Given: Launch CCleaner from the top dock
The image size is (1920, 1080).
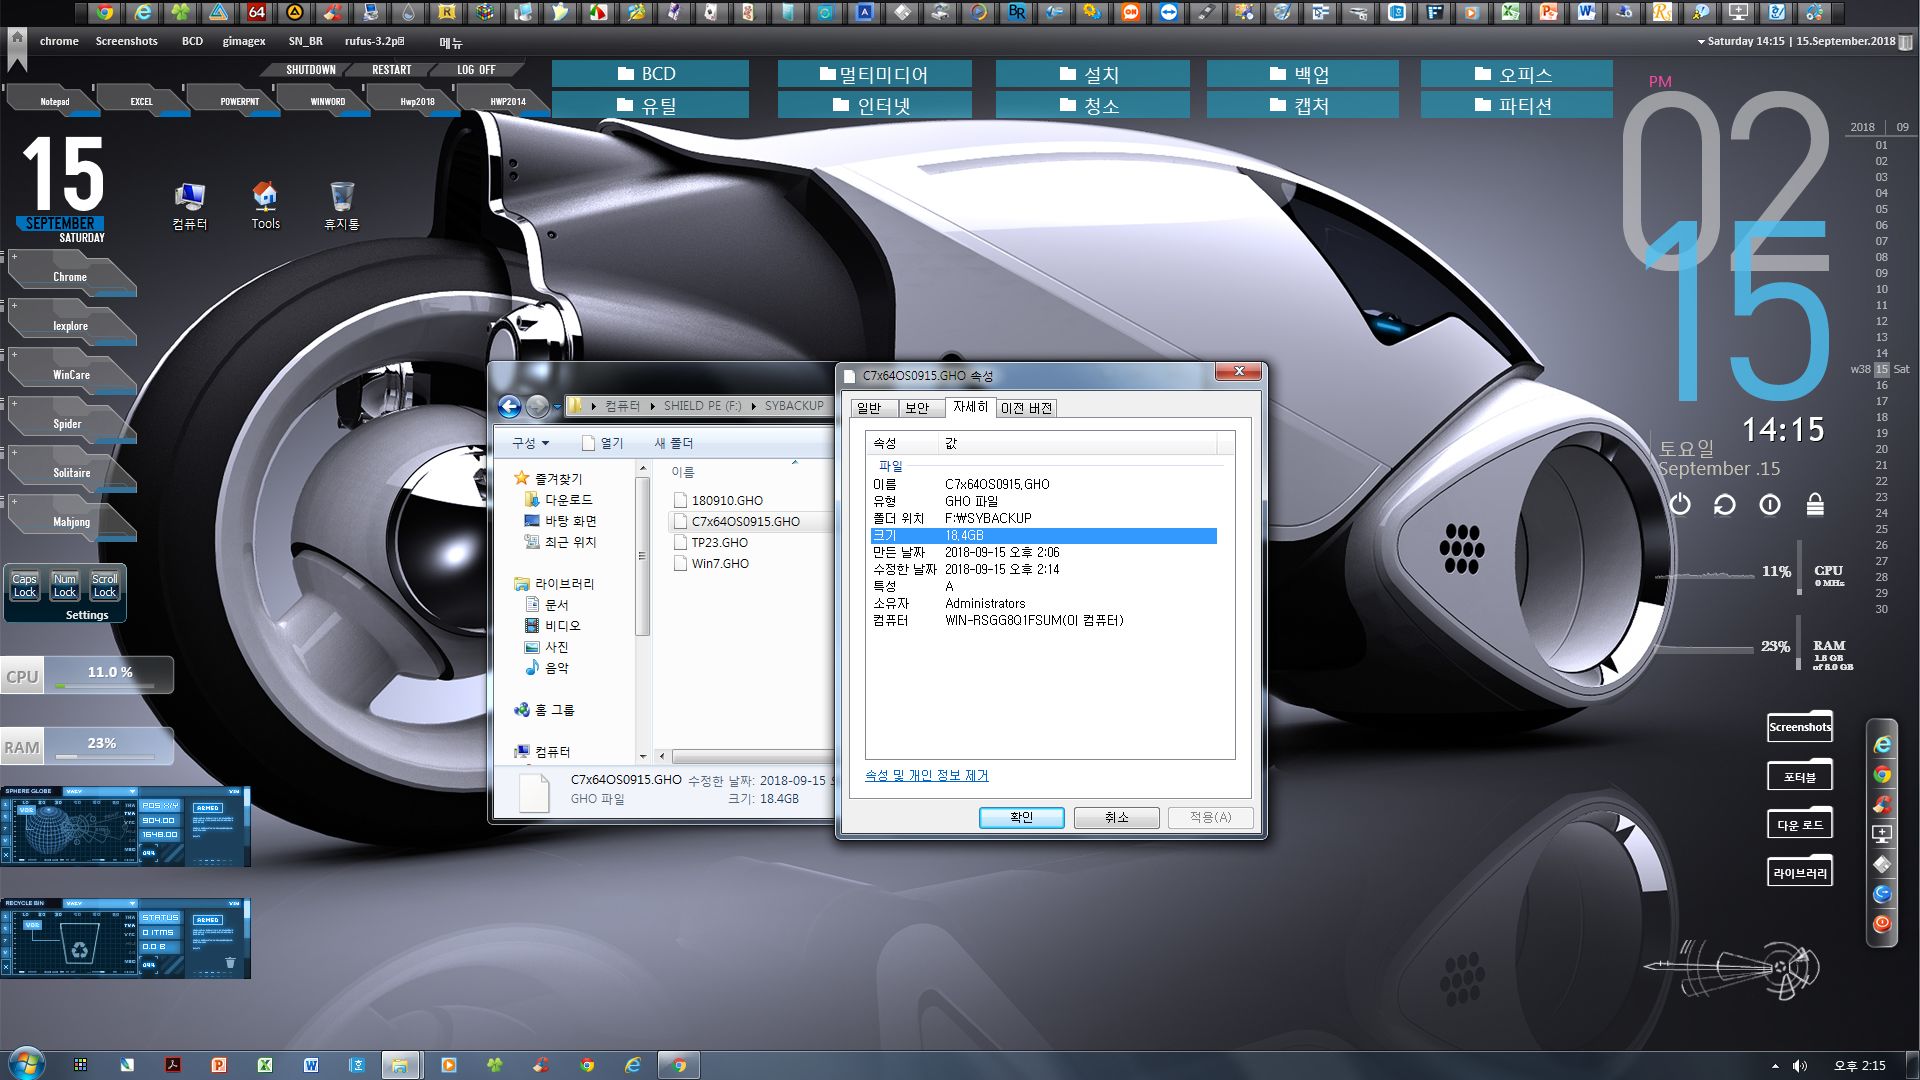Looking at the screenshot, I should pos(333,12).
